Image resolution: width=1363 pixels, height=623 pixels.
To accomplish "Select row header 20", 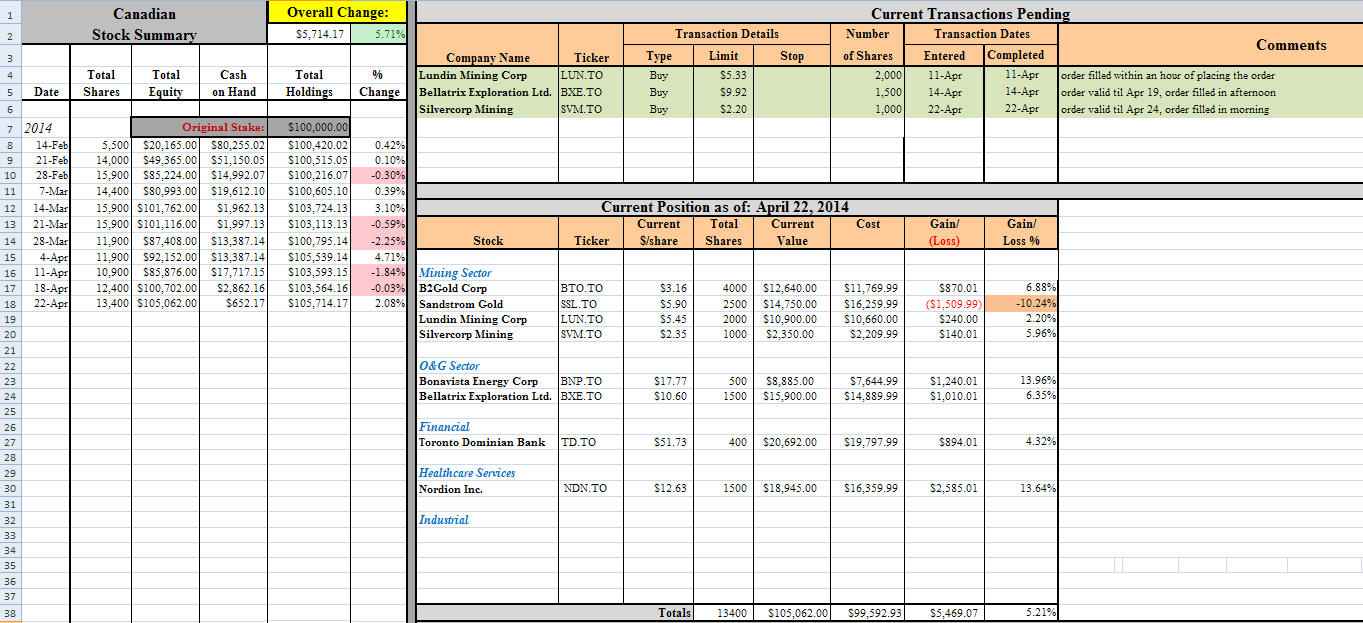I will (x=9, y=335).
